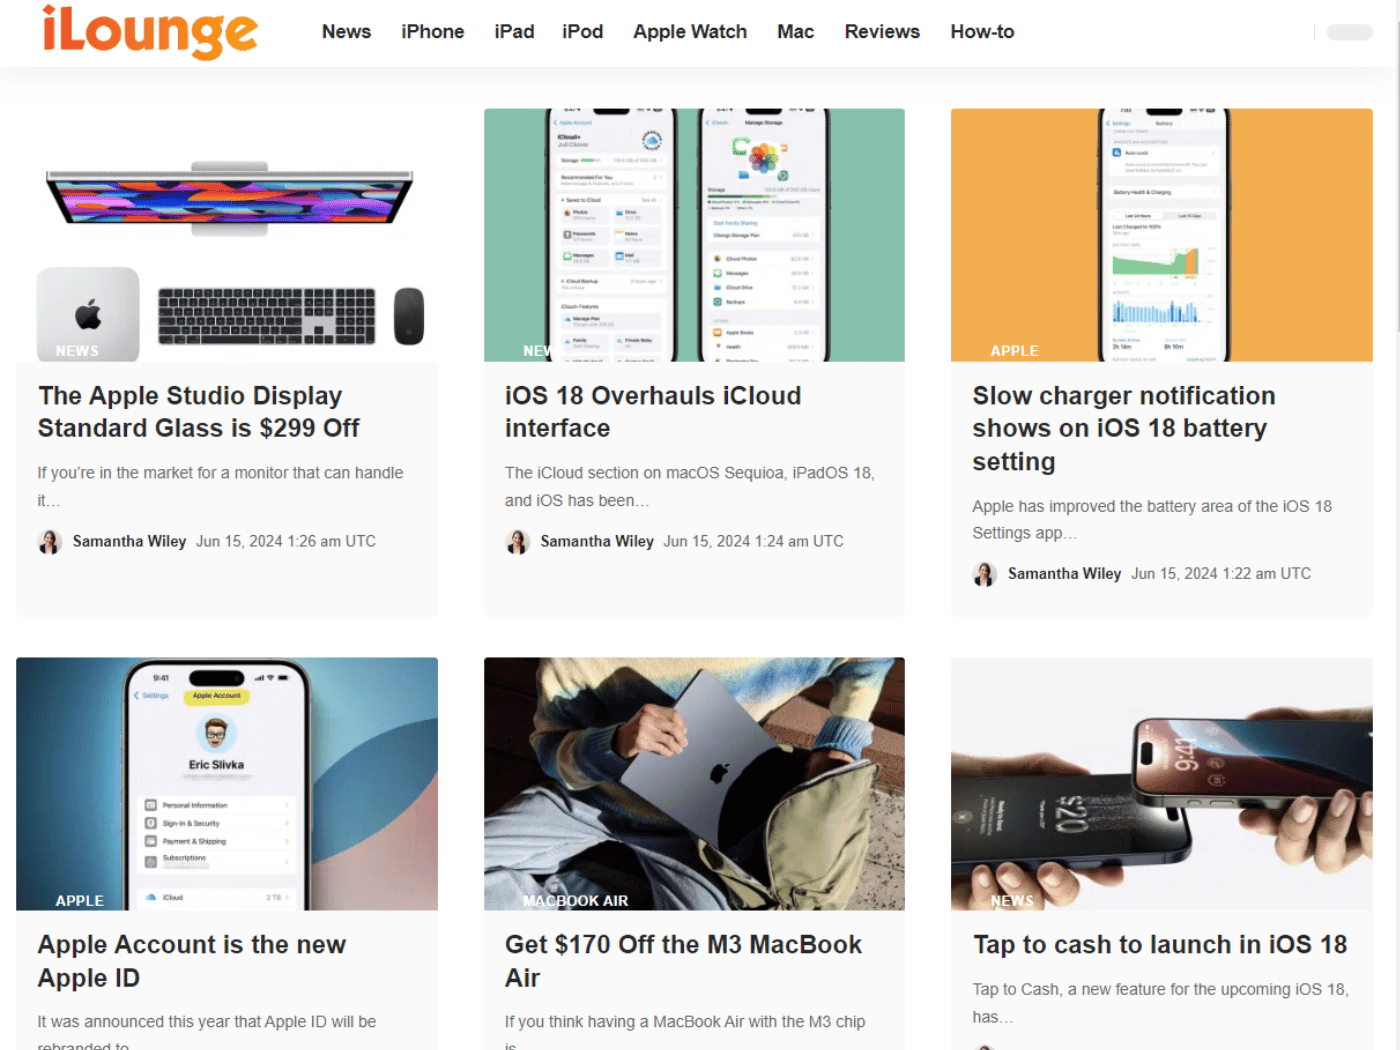Image resolution: width=1400 pixels, height=1050 pixels.
Task: Open the MacBook Air backpack photo thumbnail
Action: pyautogui.click(x=694, y=784)
